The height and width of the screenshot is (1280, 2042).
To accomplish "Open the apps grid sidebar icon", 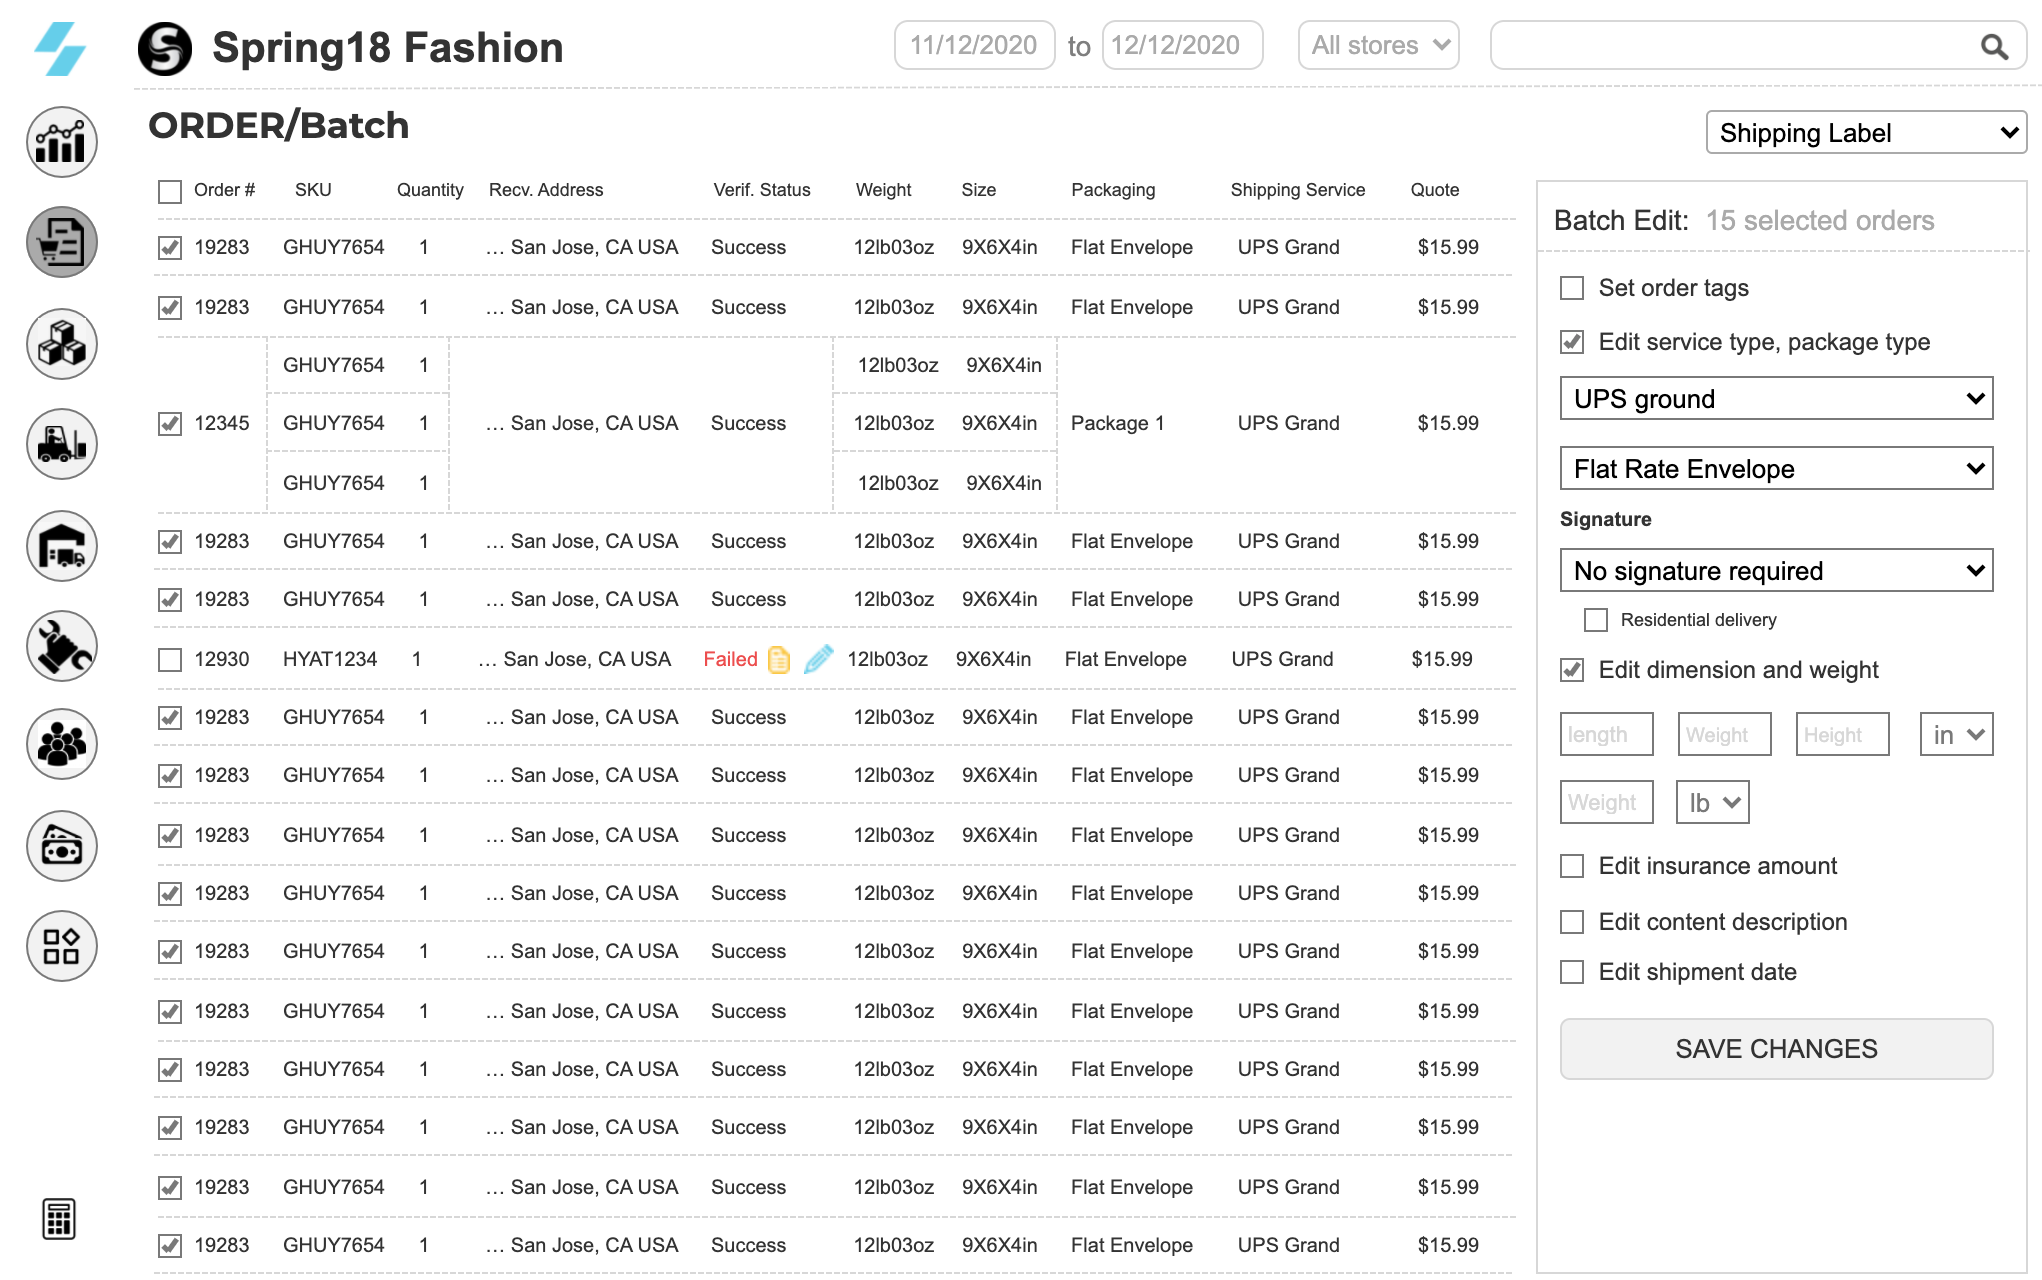I will pyautogui.click(x=62, y=946).
